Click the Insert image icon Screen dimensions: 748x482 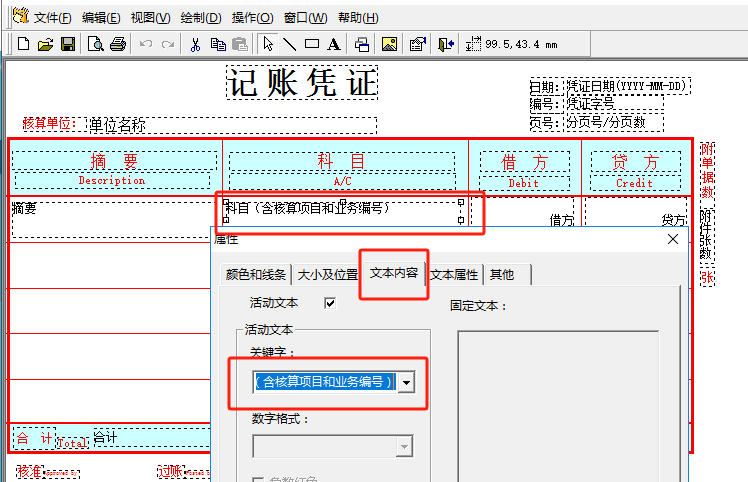[x=390, y=44]
